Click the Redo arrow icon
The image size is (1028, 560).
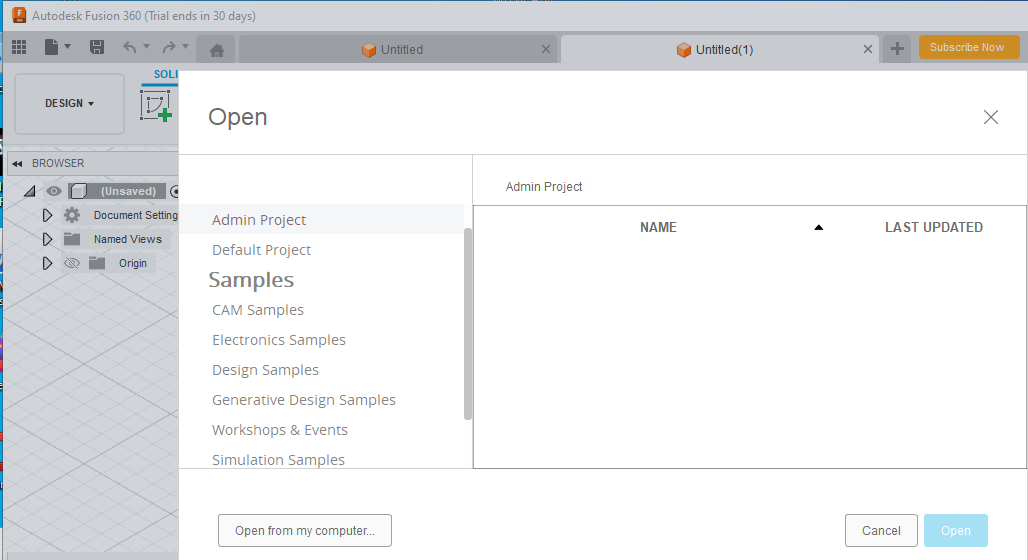pos(169,47)
